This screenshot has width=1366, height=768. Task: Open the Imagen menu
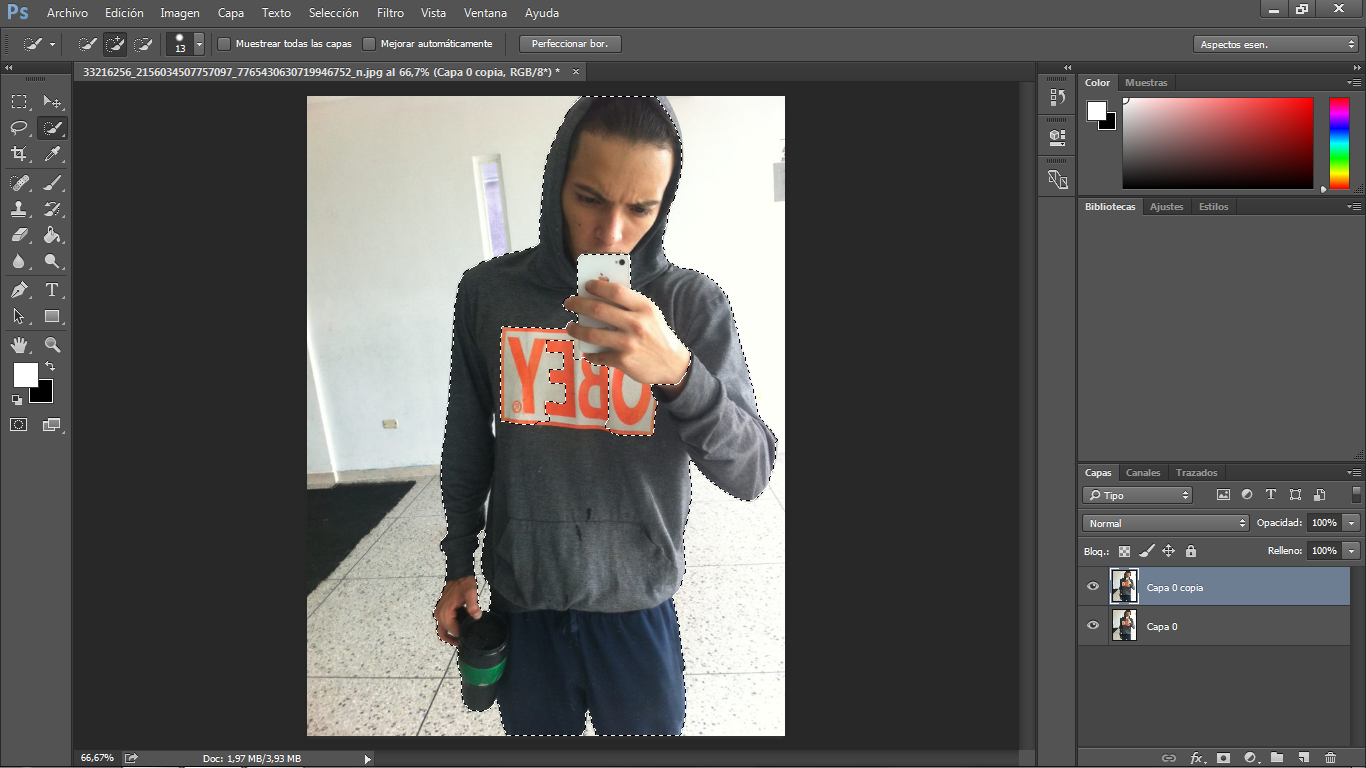(x=180, y=13)
